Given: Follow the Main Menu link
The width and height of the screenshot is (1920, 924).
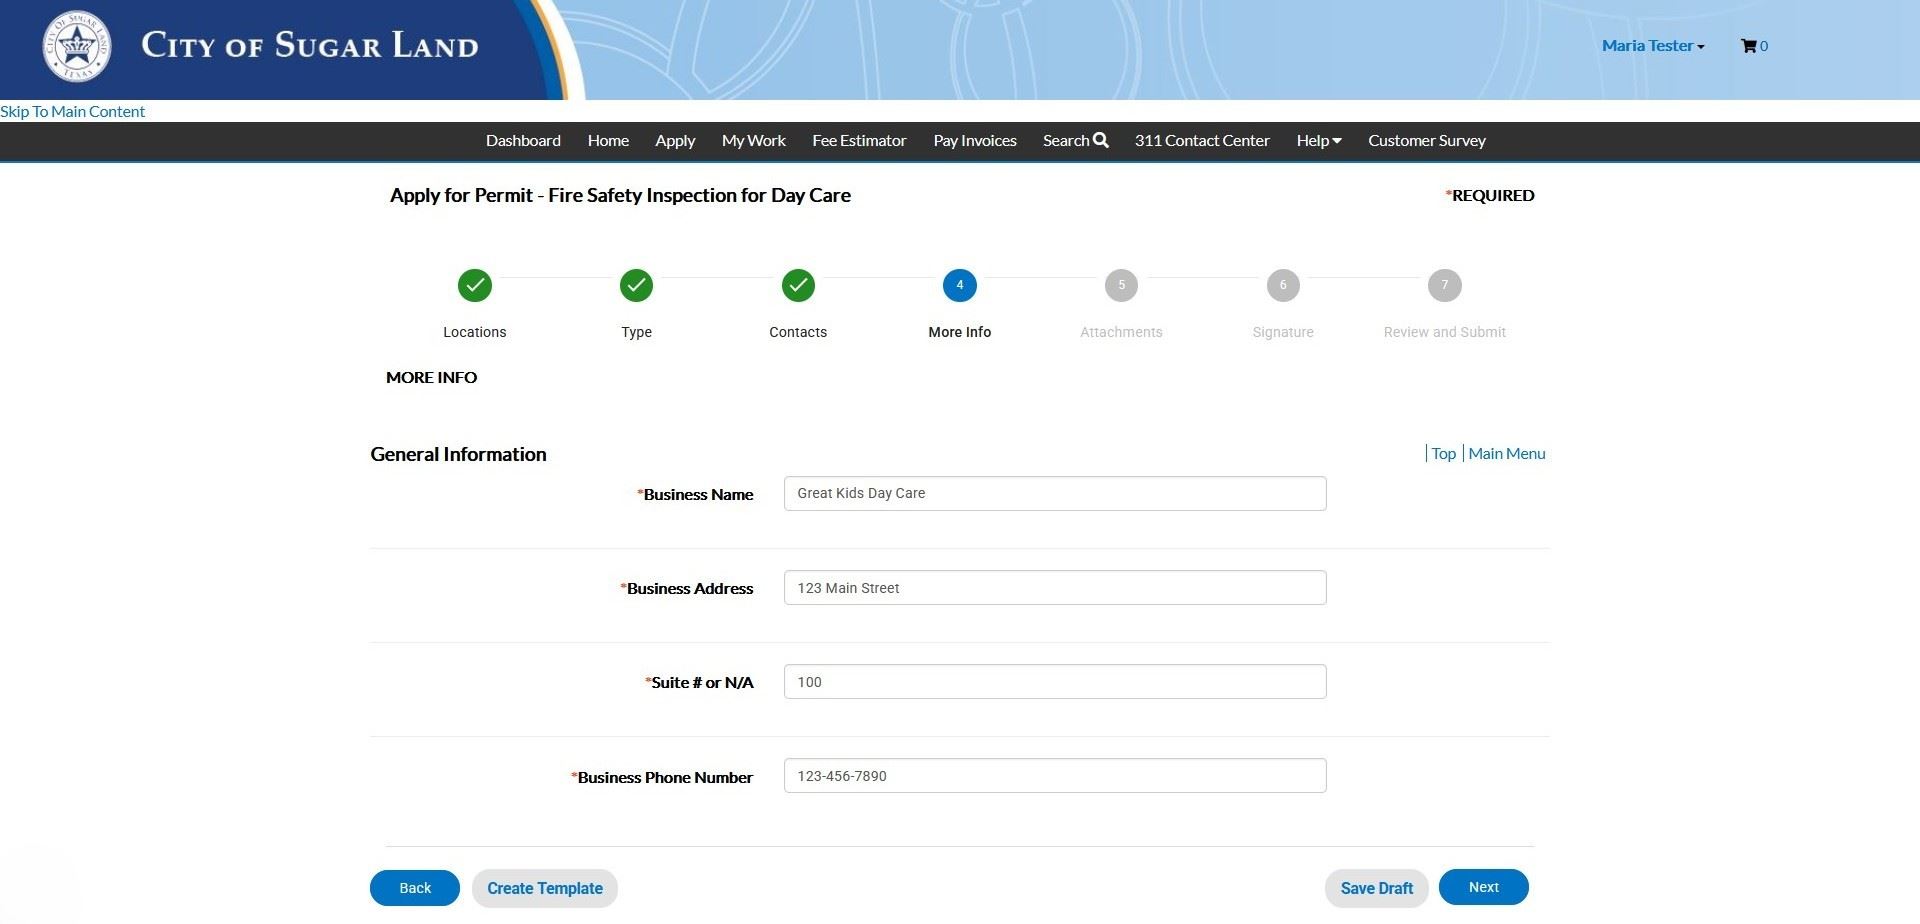Looking at the screenshot, I should point(1506,454).
